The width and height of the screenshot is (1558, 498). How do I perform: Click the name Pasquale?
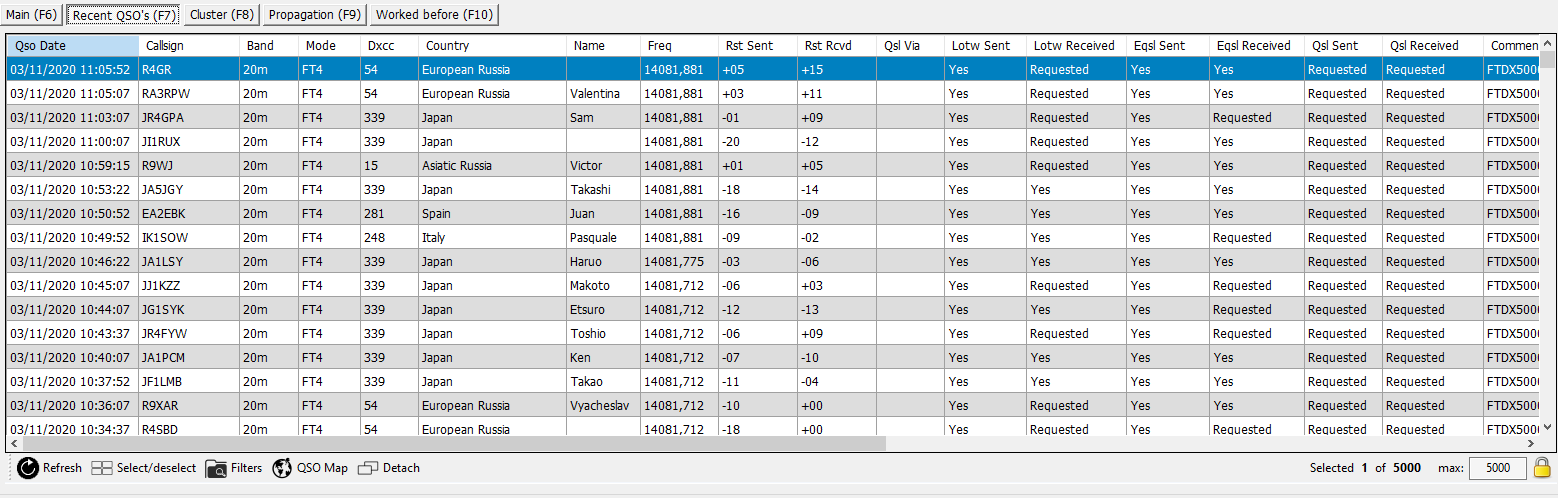[594, 238]
